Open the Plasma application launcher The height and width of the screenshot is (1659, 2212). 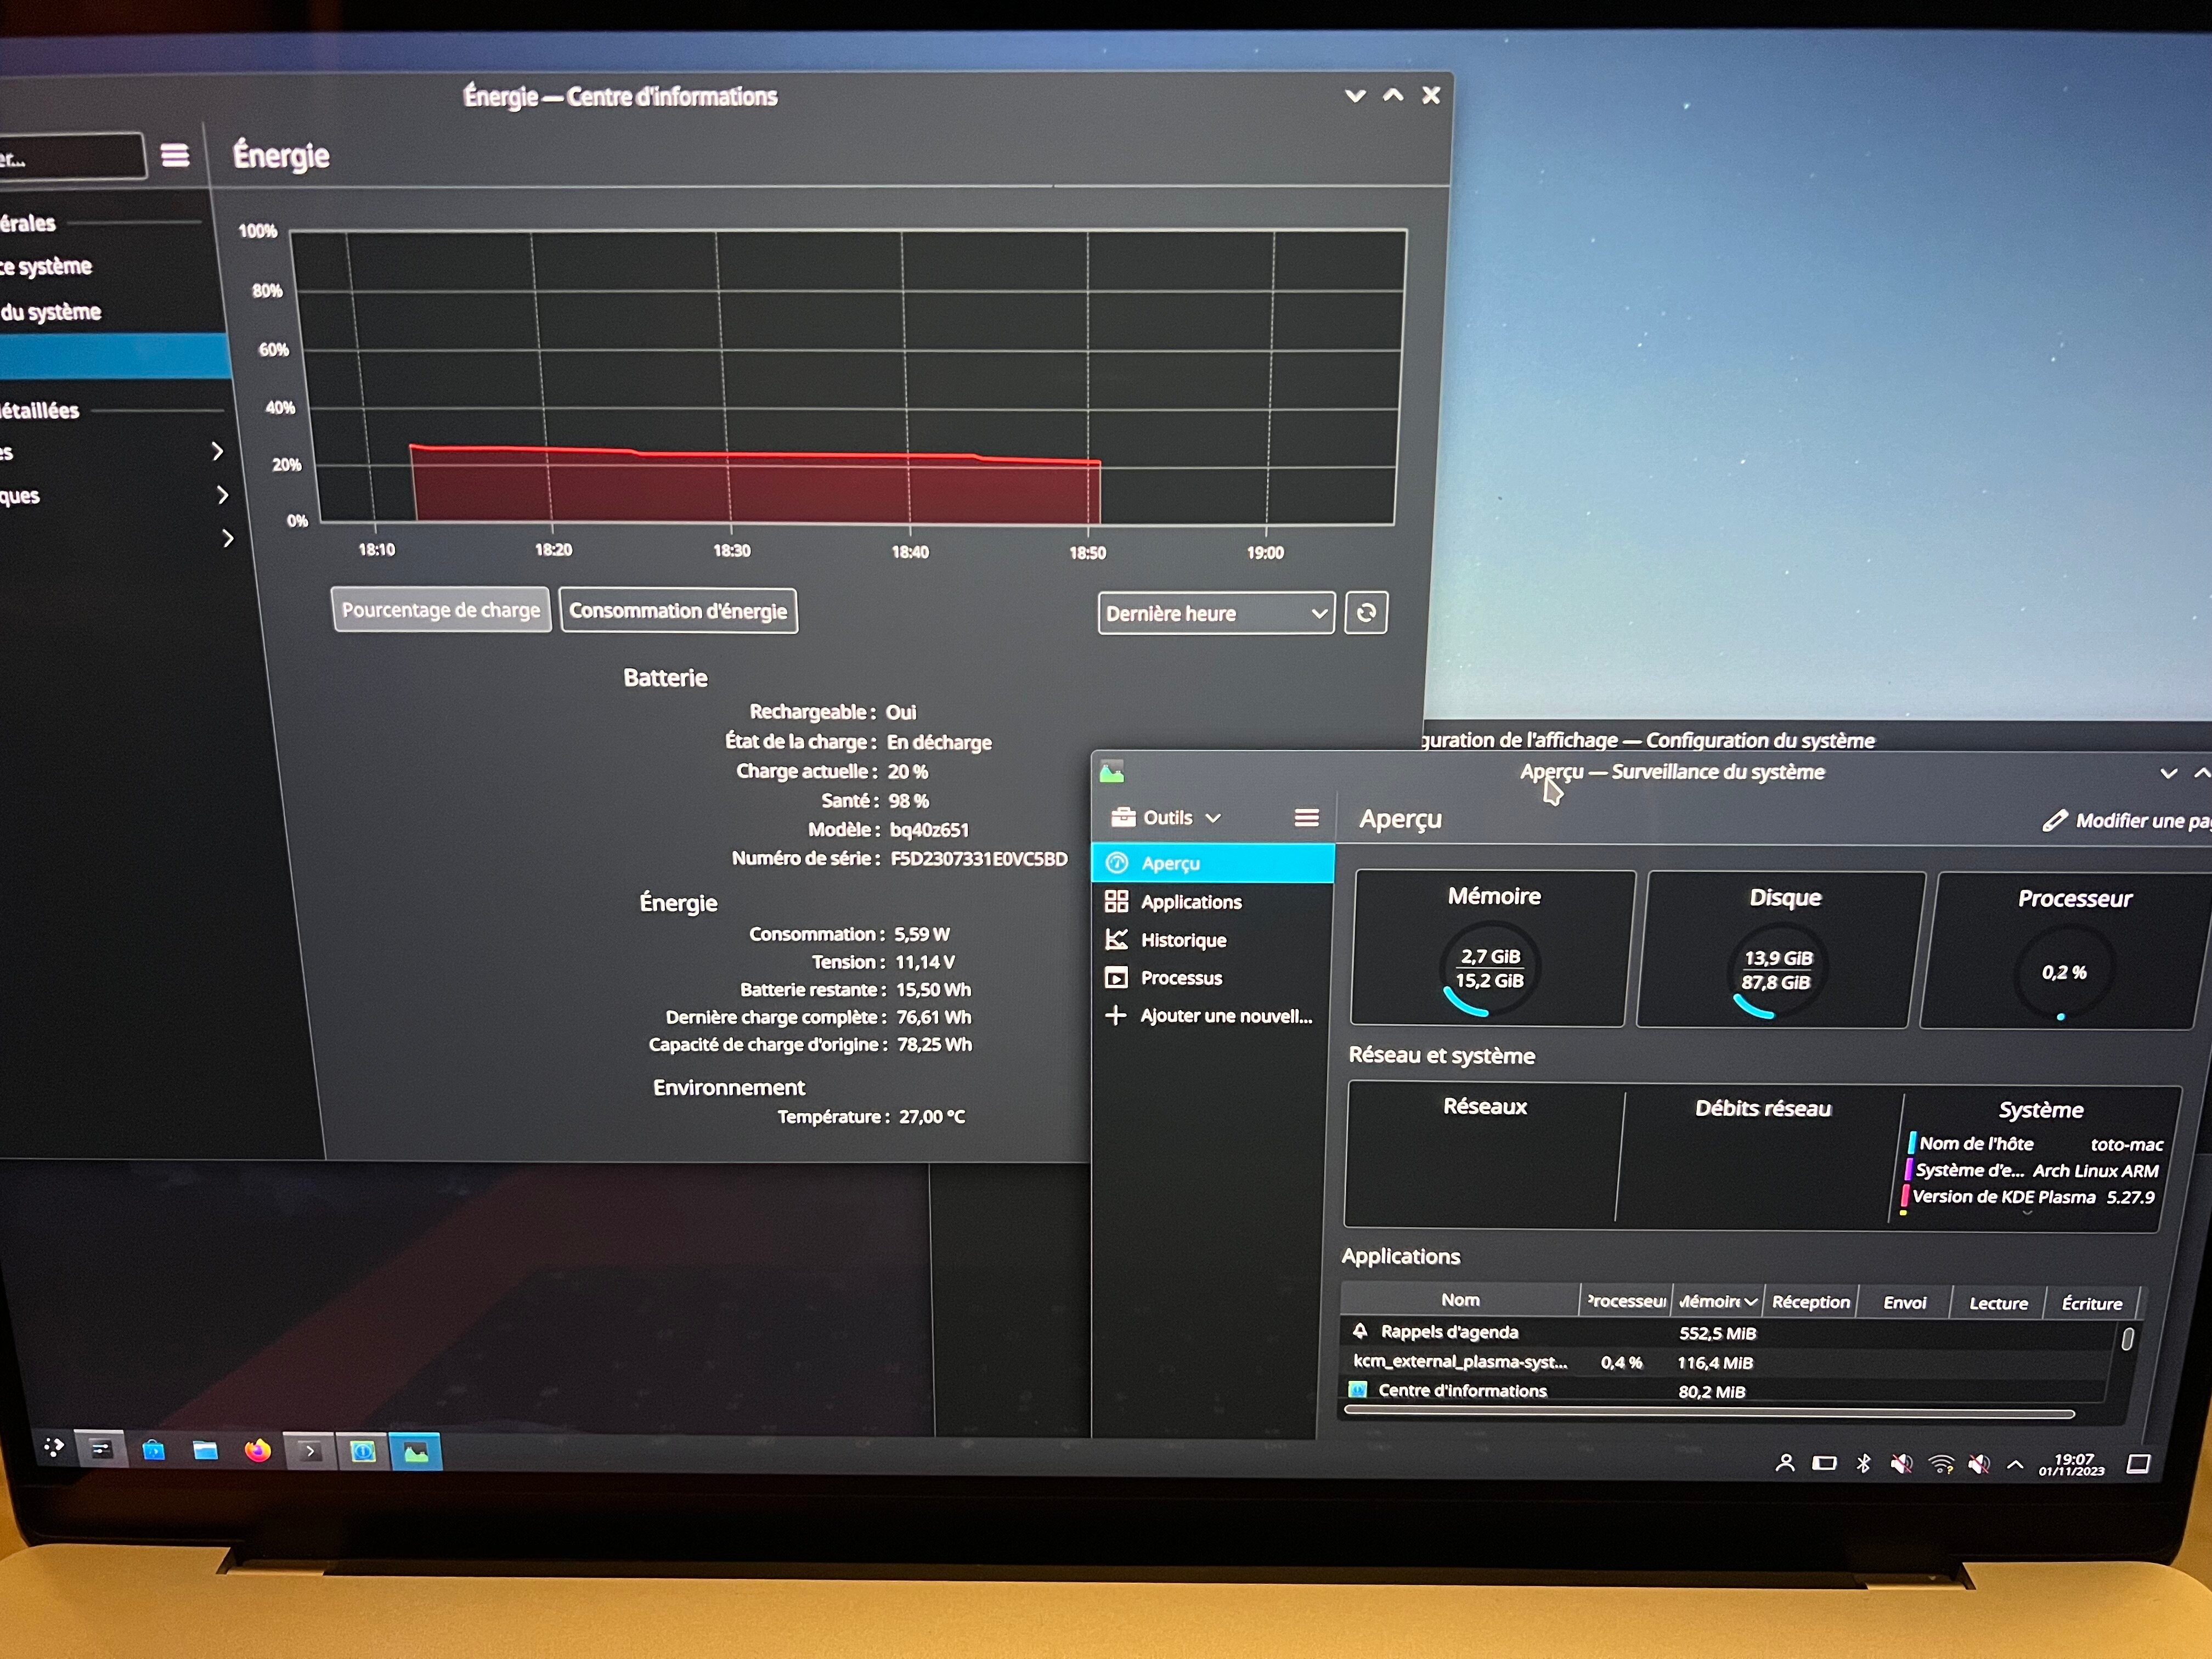click(x=53, y=1447)
